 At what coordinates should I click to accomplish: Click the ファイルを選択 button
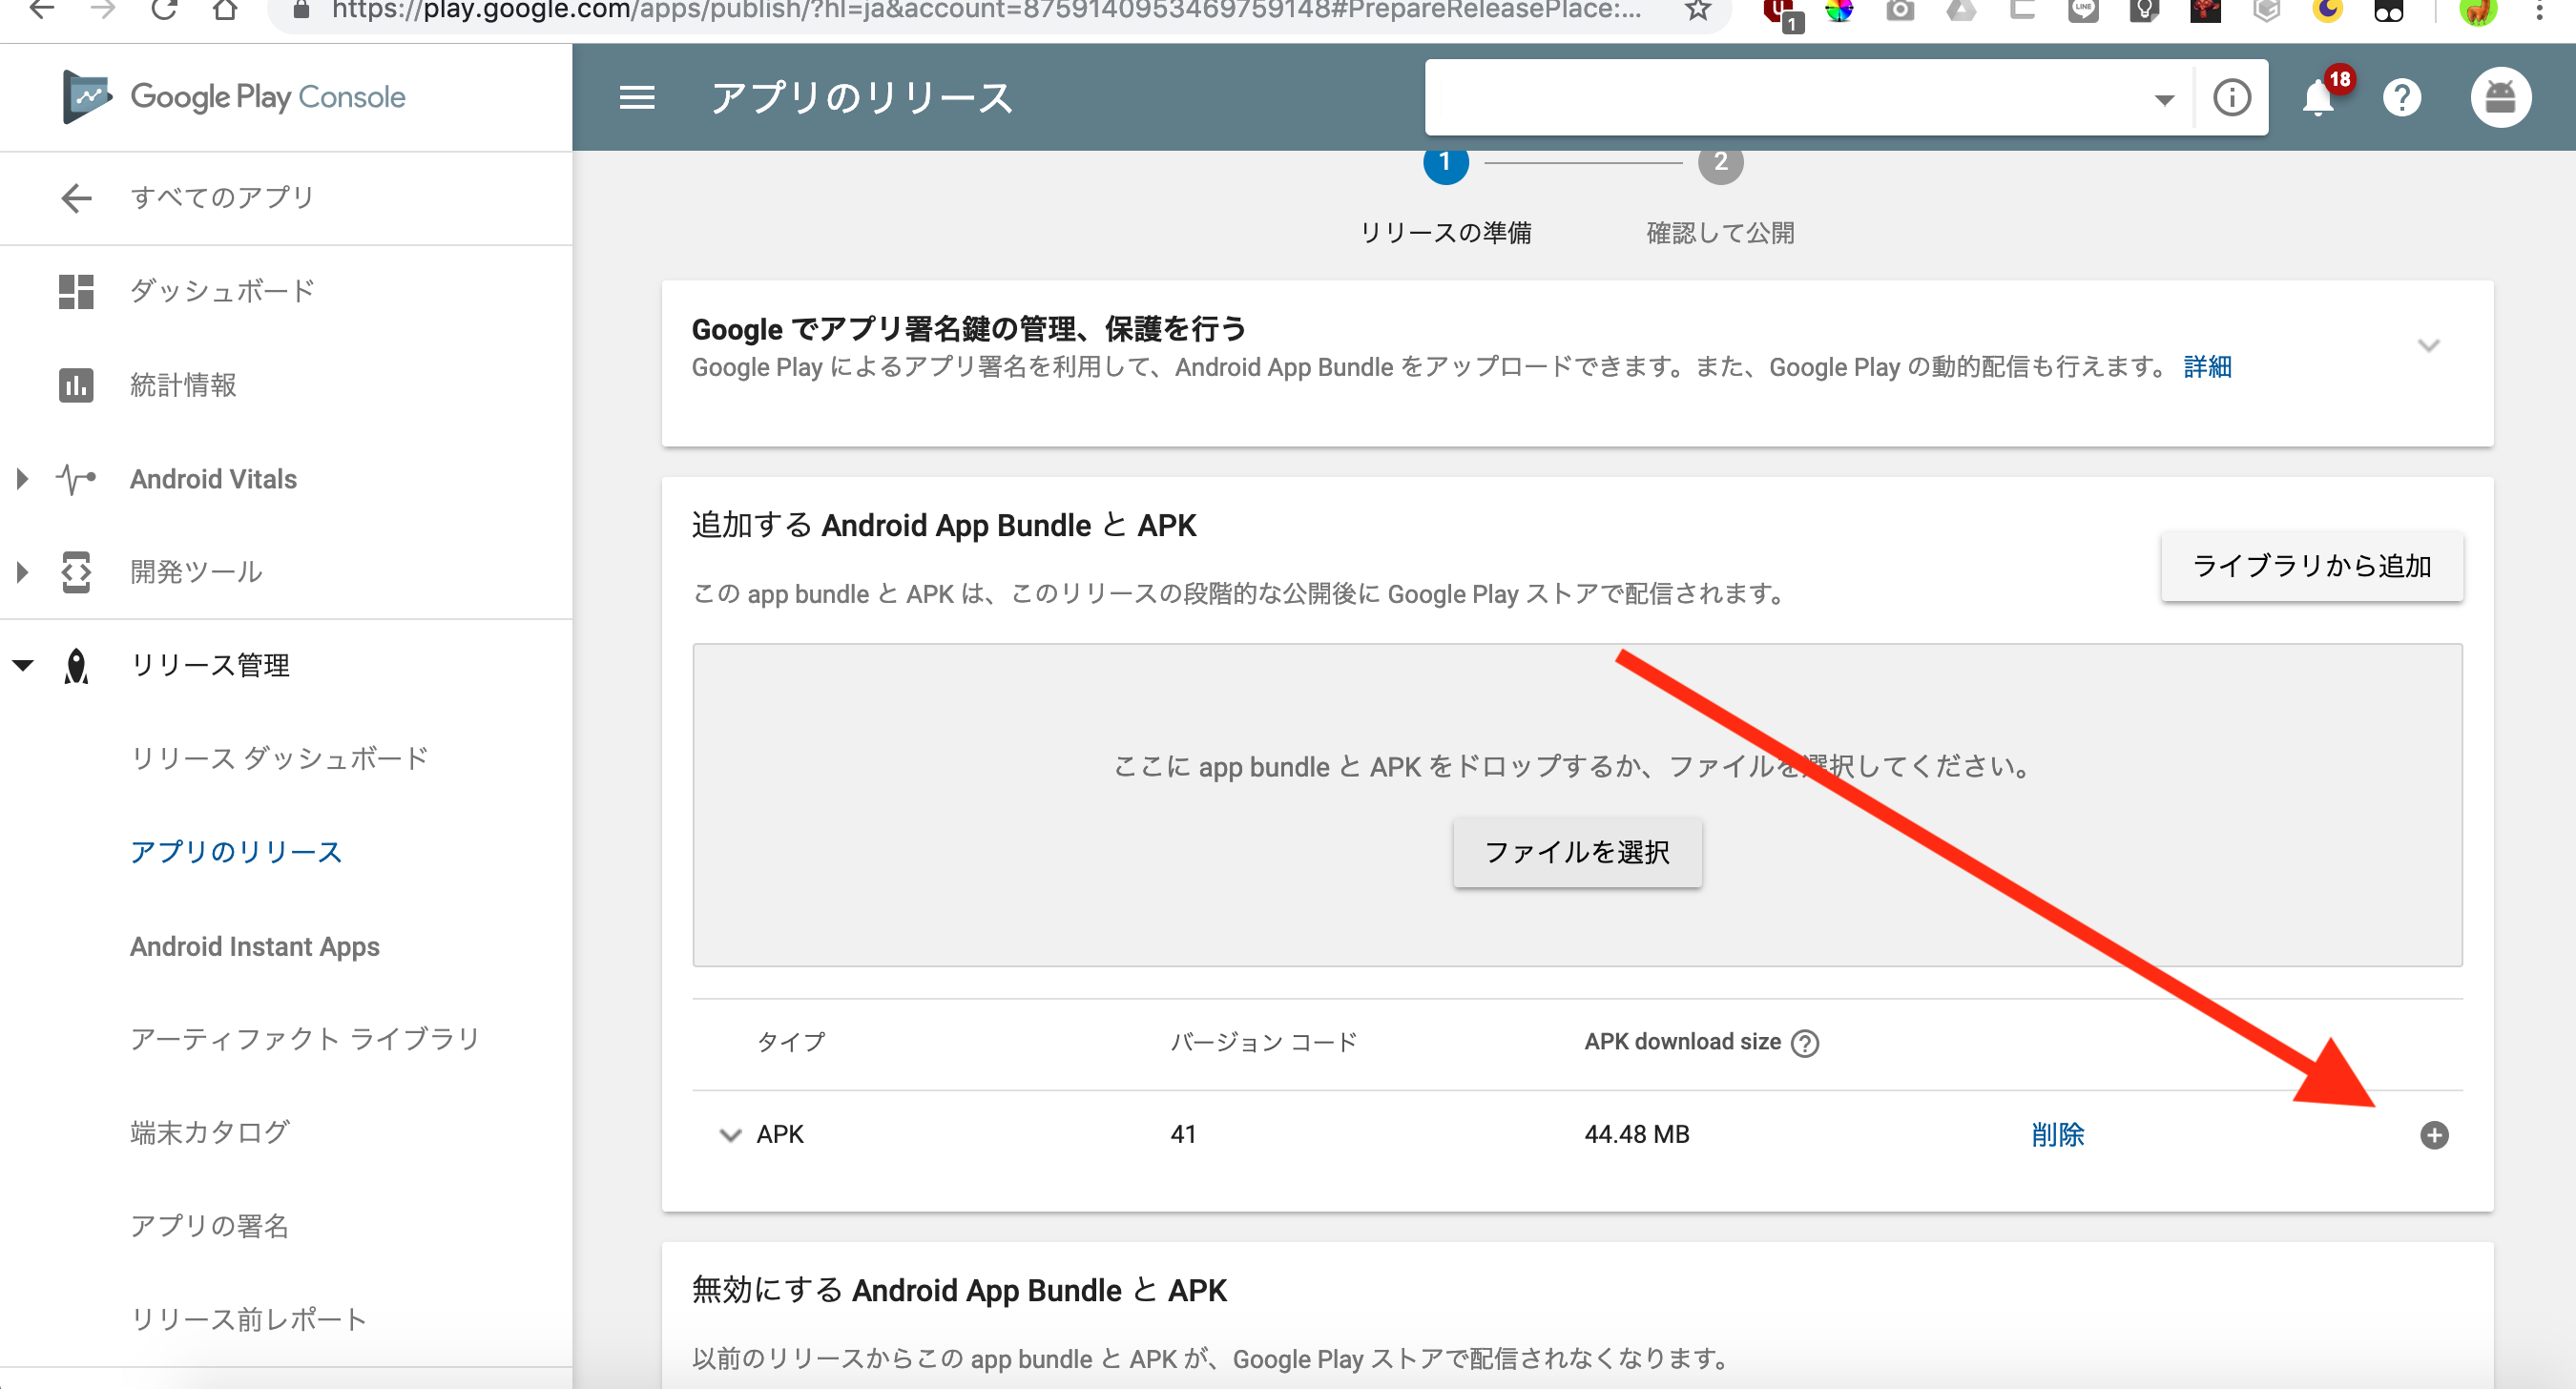coord(1576,853)
